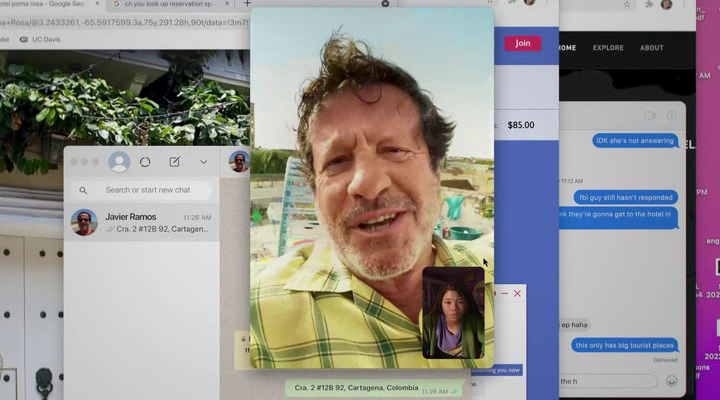Image resolution: width=720 pixels, height=400 pixels.
Task: Click profile avatar in middle browser toolbar
Action: (529, 2)
